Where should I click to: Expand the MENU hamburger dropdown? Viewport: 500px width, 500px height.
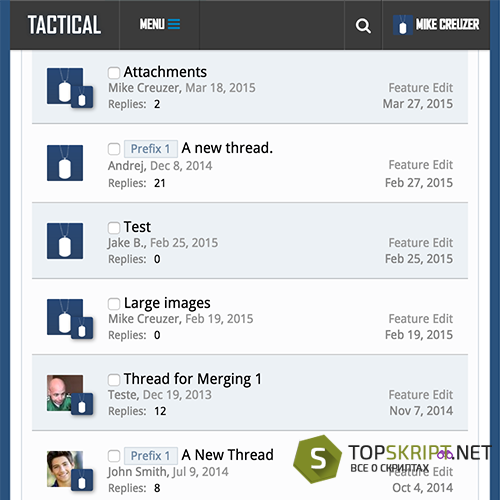pyautogui.click(x=160, y=24)
